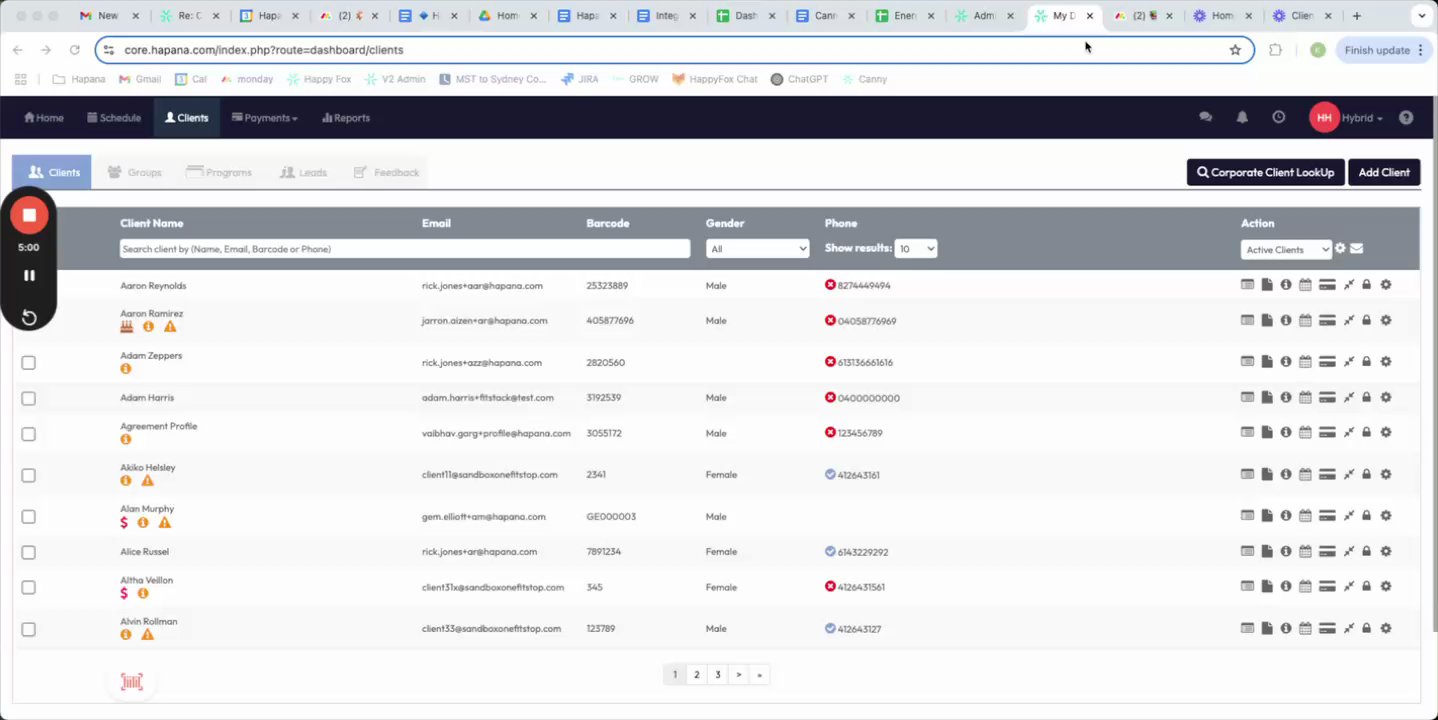Tick checkbox for Alan Murphy

pos(28,517)
